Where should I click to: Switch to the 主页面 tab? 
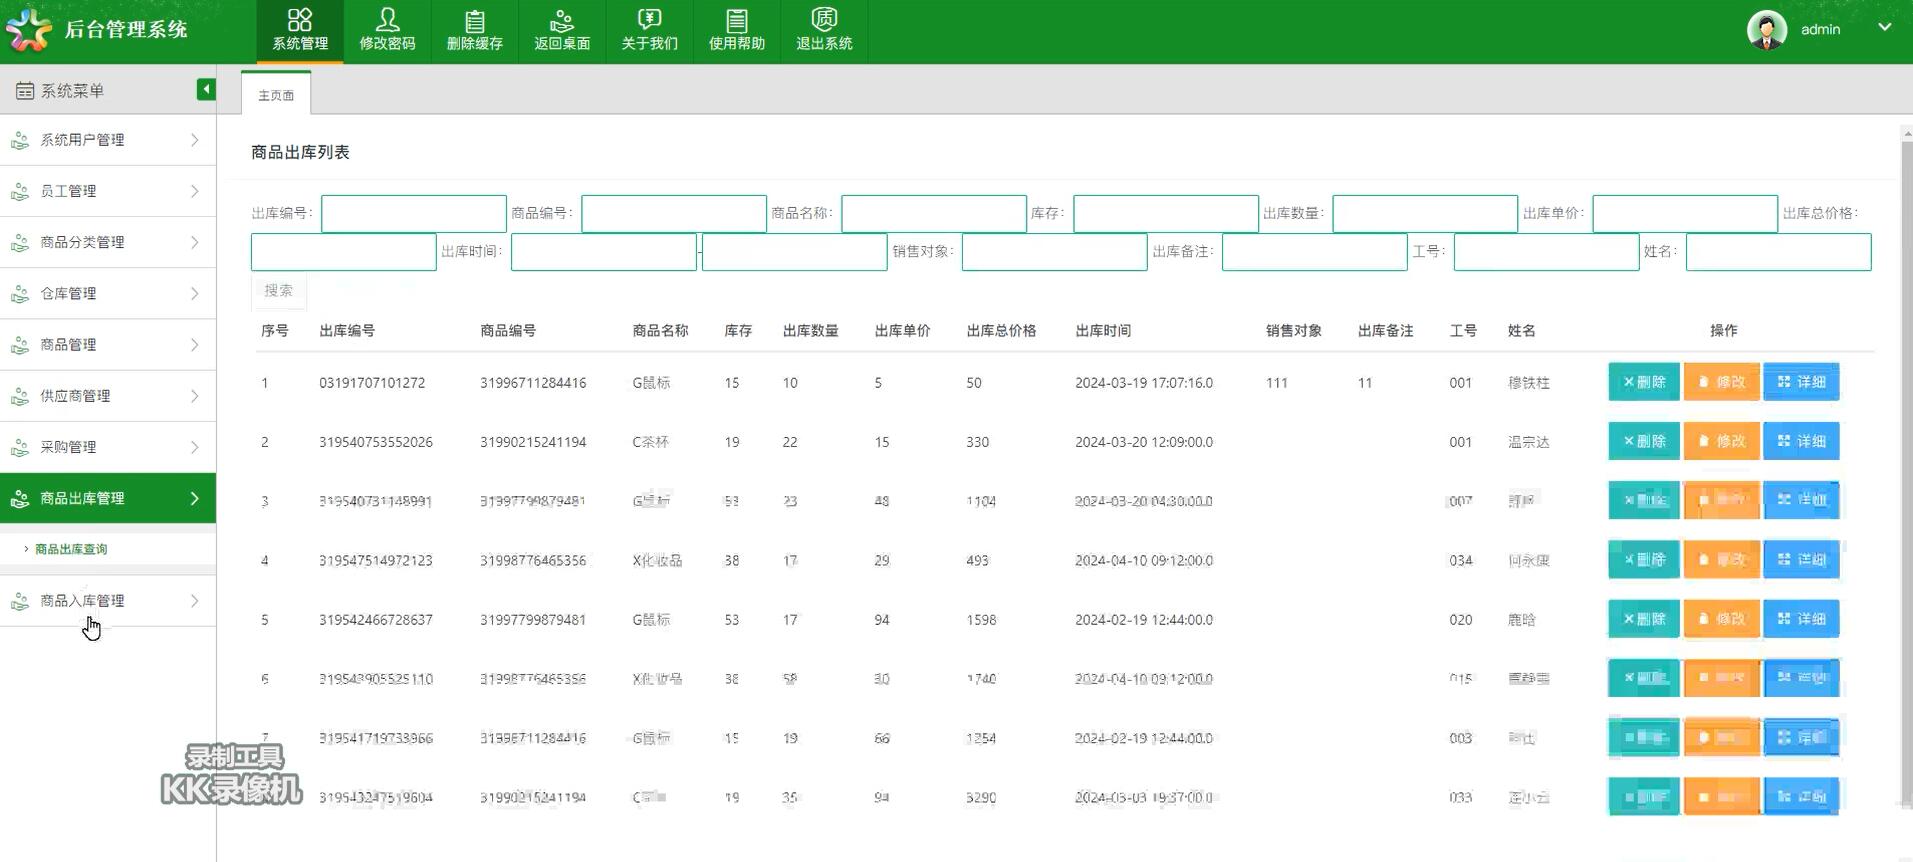point(276,94)
